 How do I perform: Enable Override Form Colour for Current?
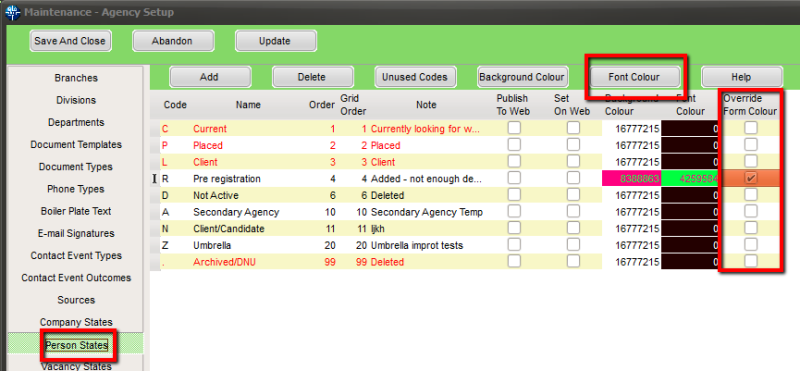(x=751, y=128)
